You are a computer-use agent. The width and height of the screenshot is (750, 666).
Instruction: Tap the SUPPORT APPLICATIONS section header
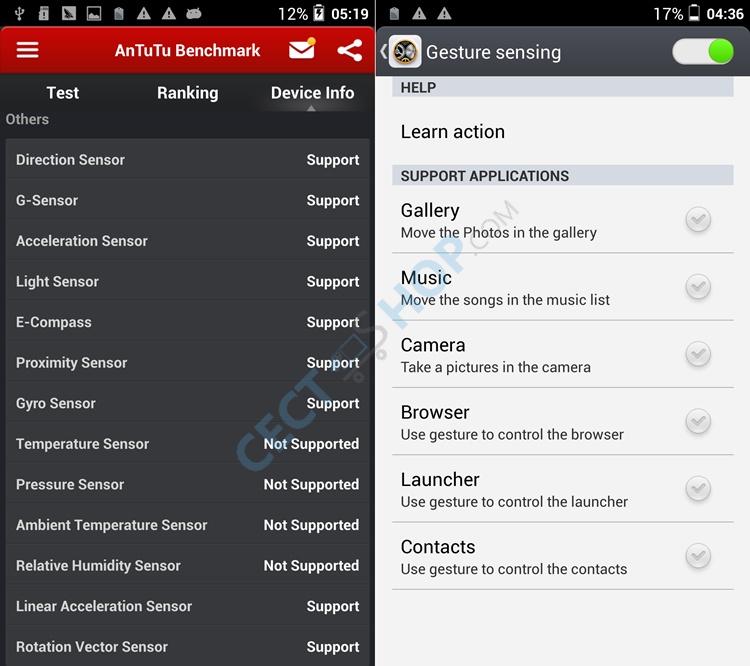pyautogui.click(x=562, y=176)
